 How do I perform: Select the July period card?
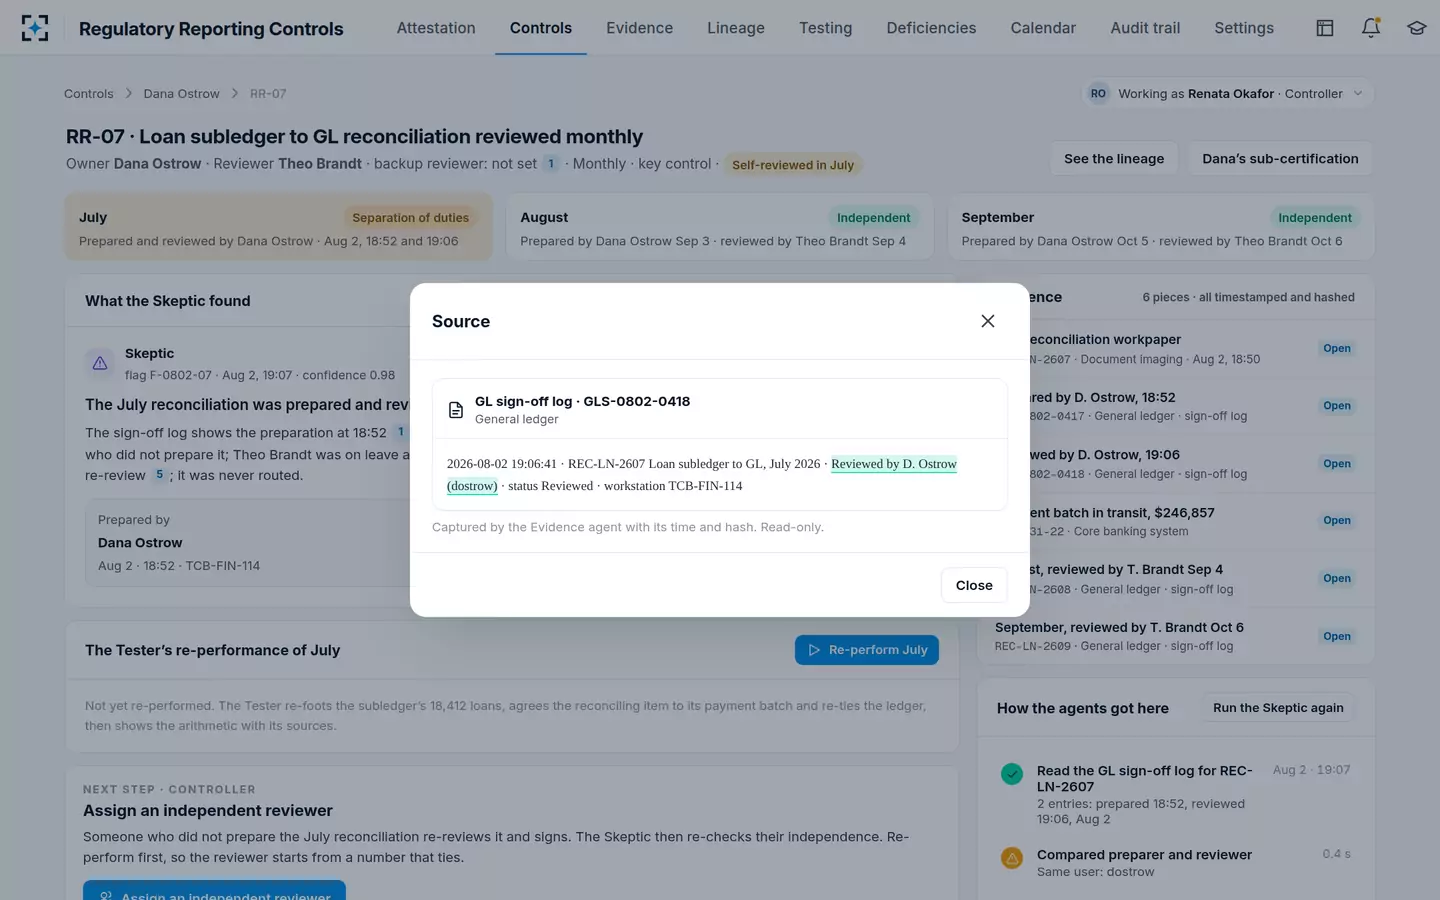pos(279,227)
